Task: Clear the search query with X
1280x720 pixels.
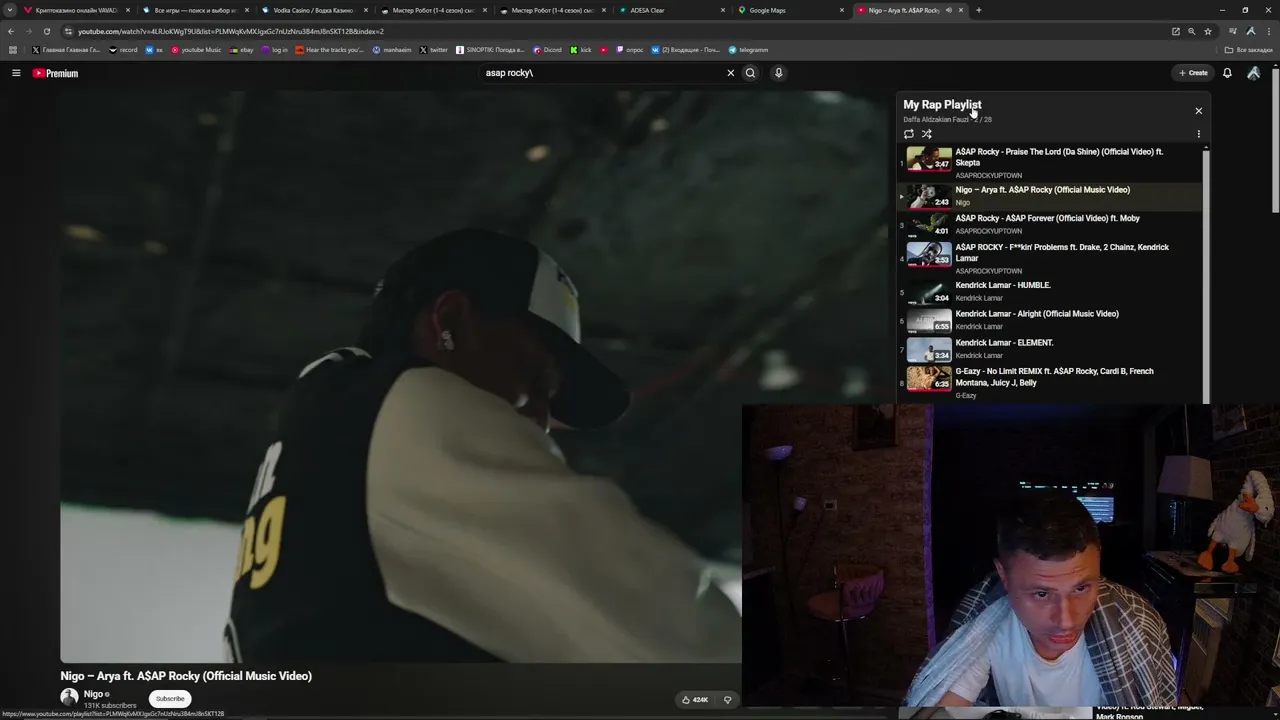Action: click(730, 73)
